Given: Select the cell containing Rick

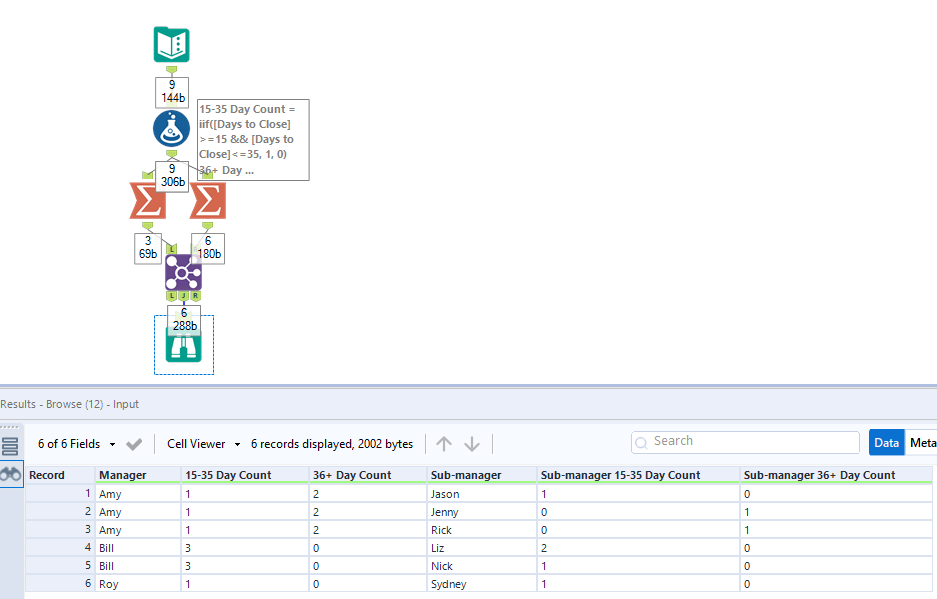Looking at the screenshot, I should 482,530.
